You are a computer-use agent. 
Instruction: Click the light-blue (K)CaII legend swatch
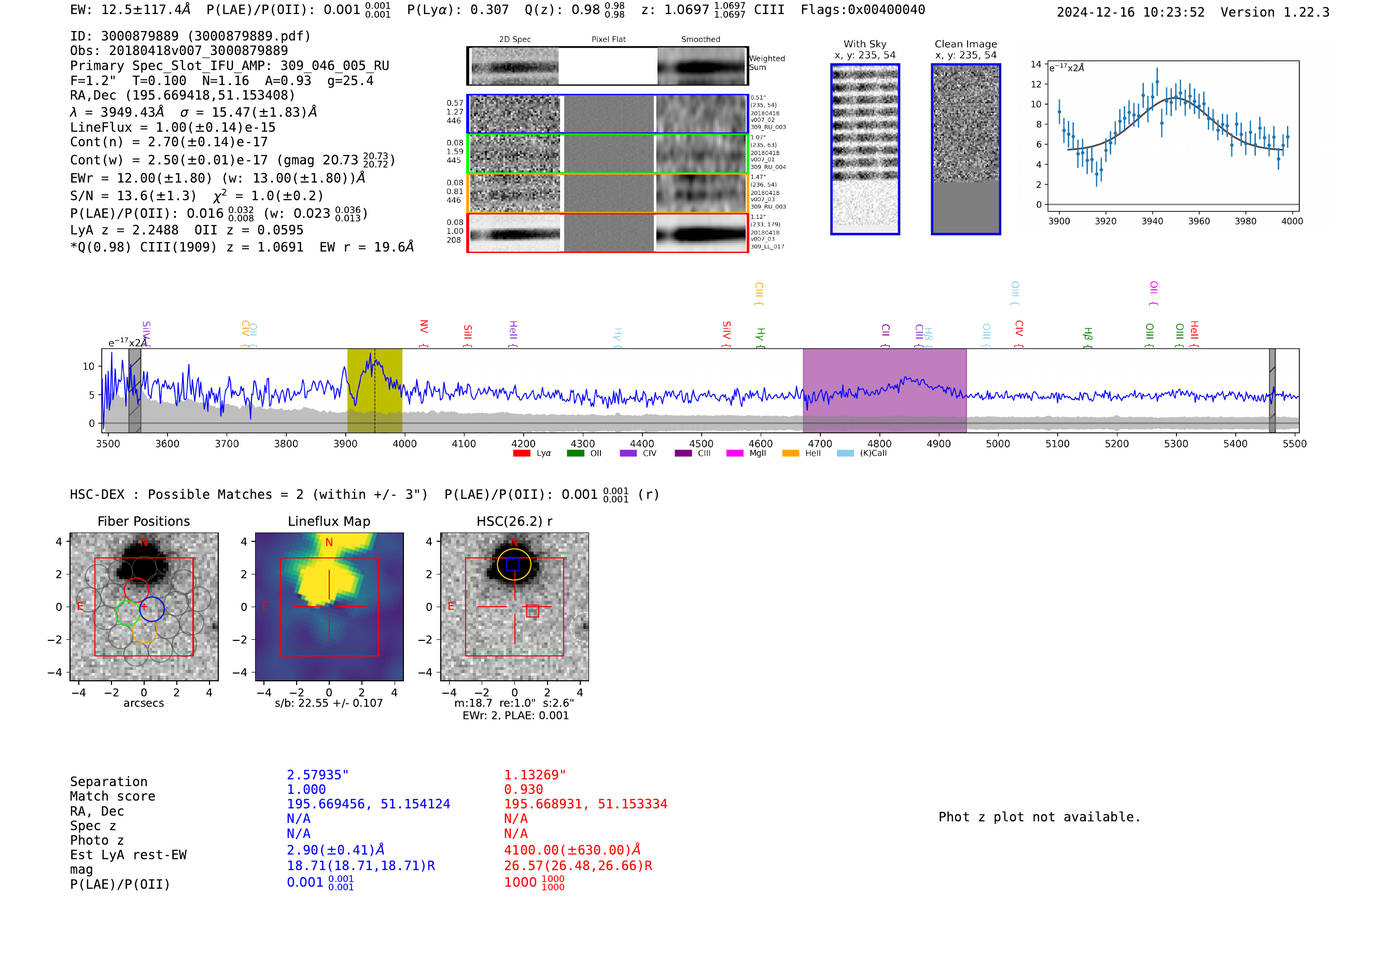pyautogui.click(x=845, y=454)
